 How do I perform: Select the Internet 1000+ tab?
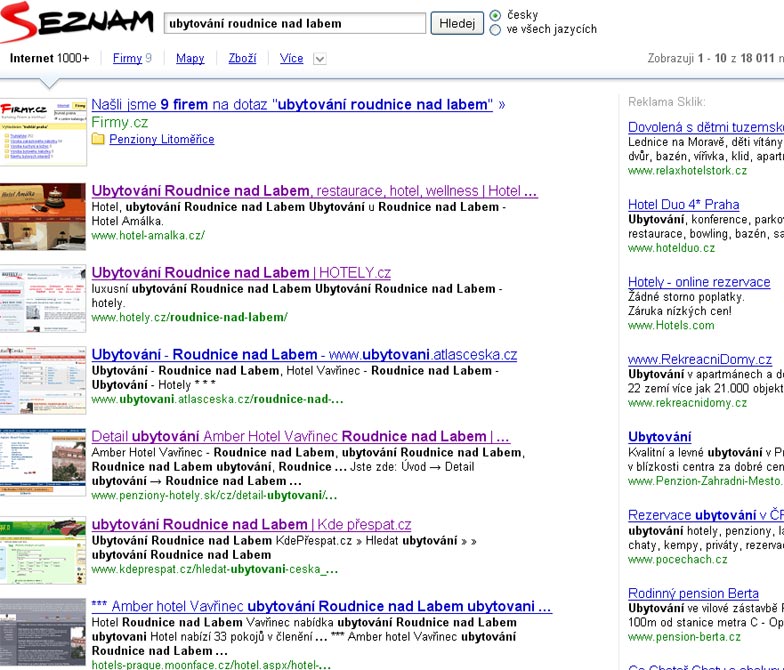(50, 58)
